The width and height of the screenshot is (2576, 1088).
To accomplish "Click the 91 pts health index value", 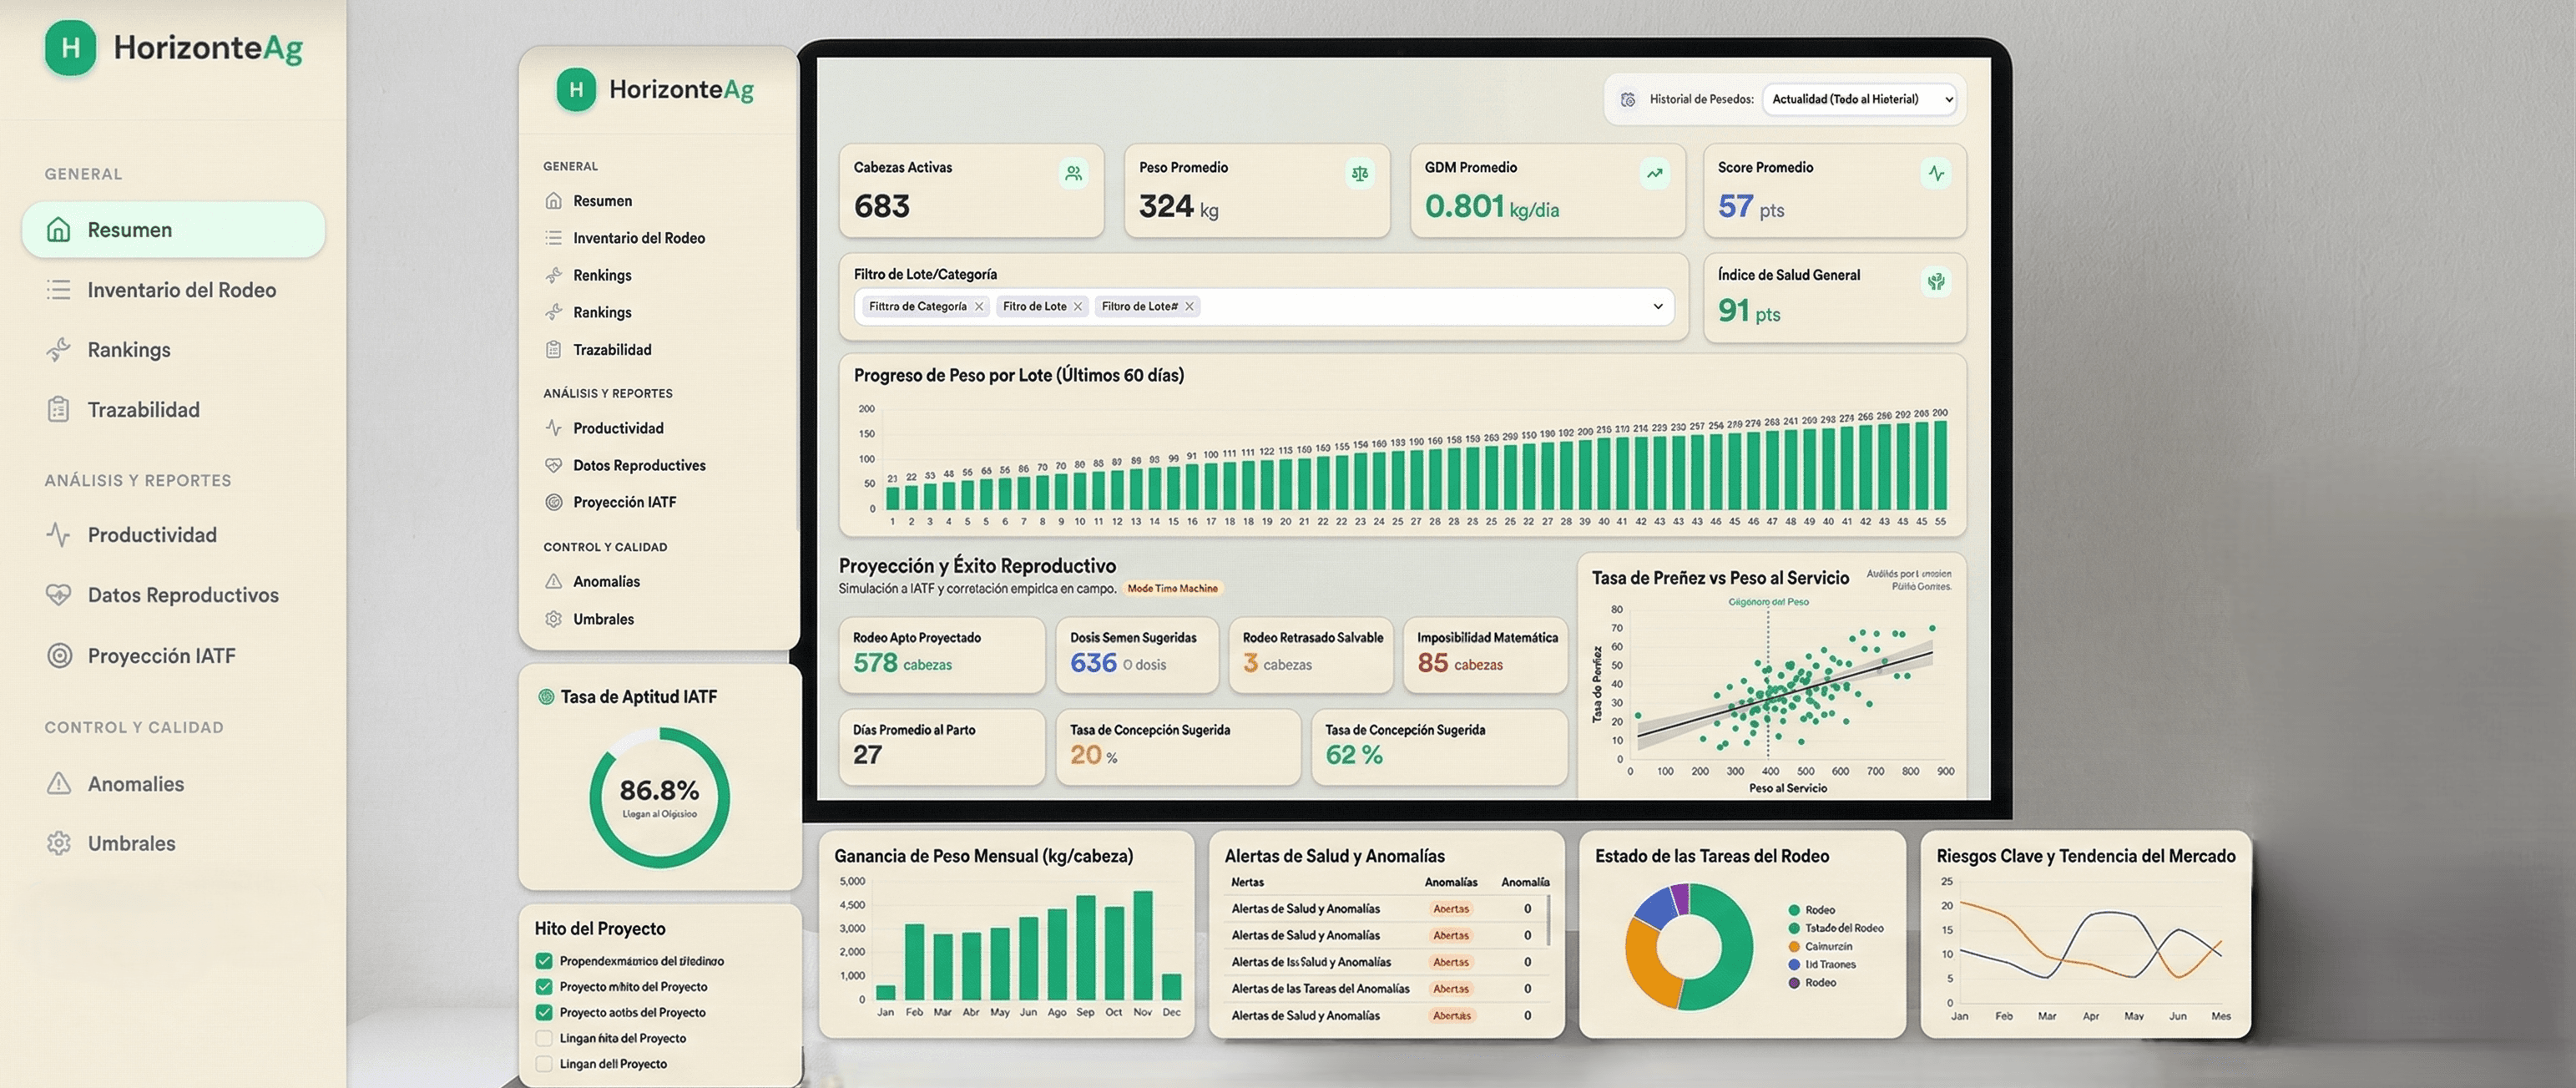I will pyautogui.click(x=1749, y=311).
